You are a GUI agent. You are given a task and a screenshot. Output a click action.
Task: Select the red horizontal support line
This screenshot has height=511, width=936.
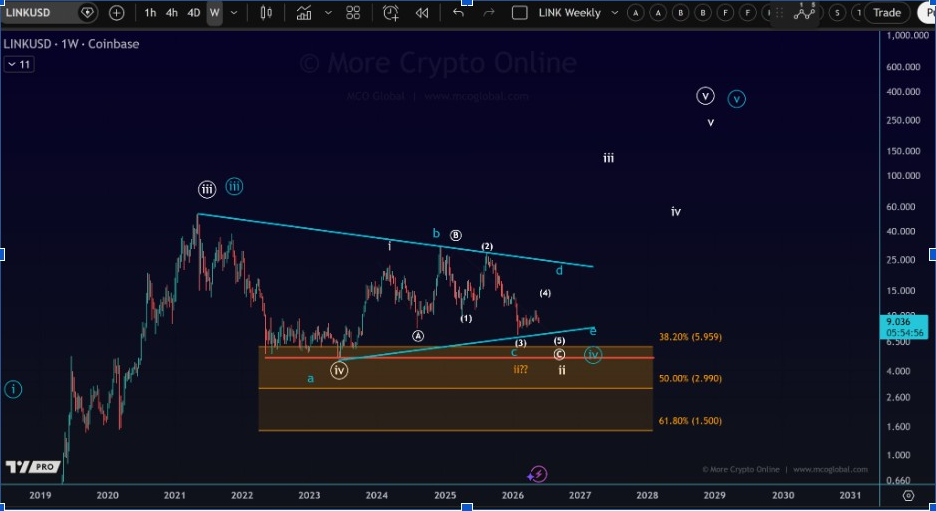(459, 357)
